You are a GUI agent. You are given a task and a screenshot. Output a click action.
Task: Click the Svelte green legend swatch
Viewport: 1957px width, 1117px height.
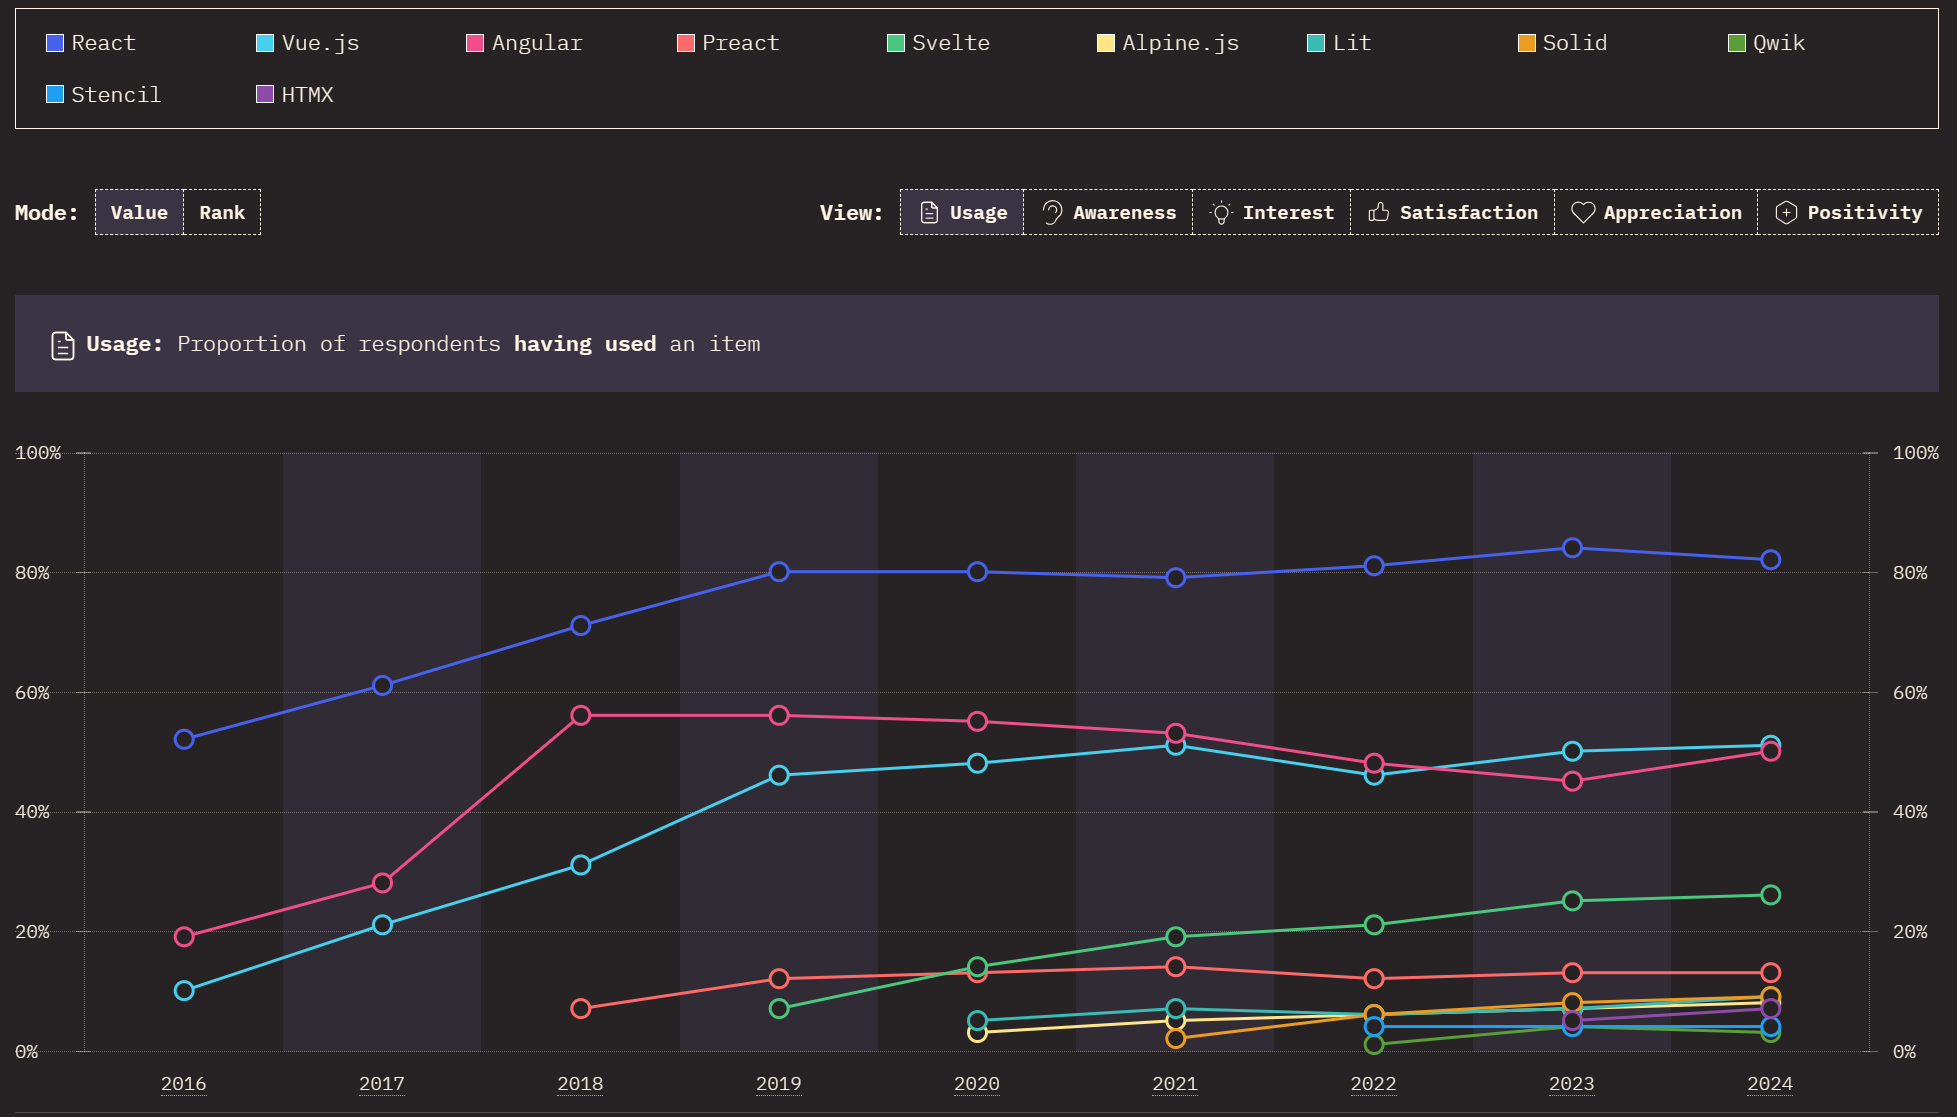point(896,43)
